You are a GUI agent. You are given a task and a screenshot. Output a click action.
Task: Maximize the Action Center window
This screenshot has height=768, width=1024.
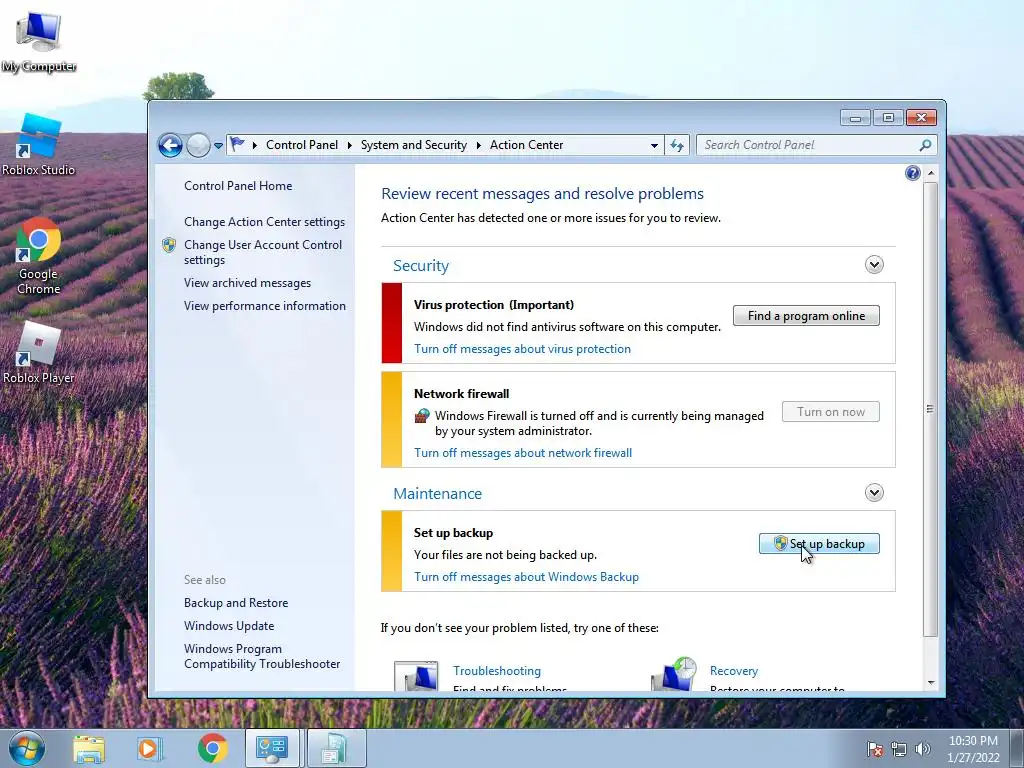coord(888,118)
